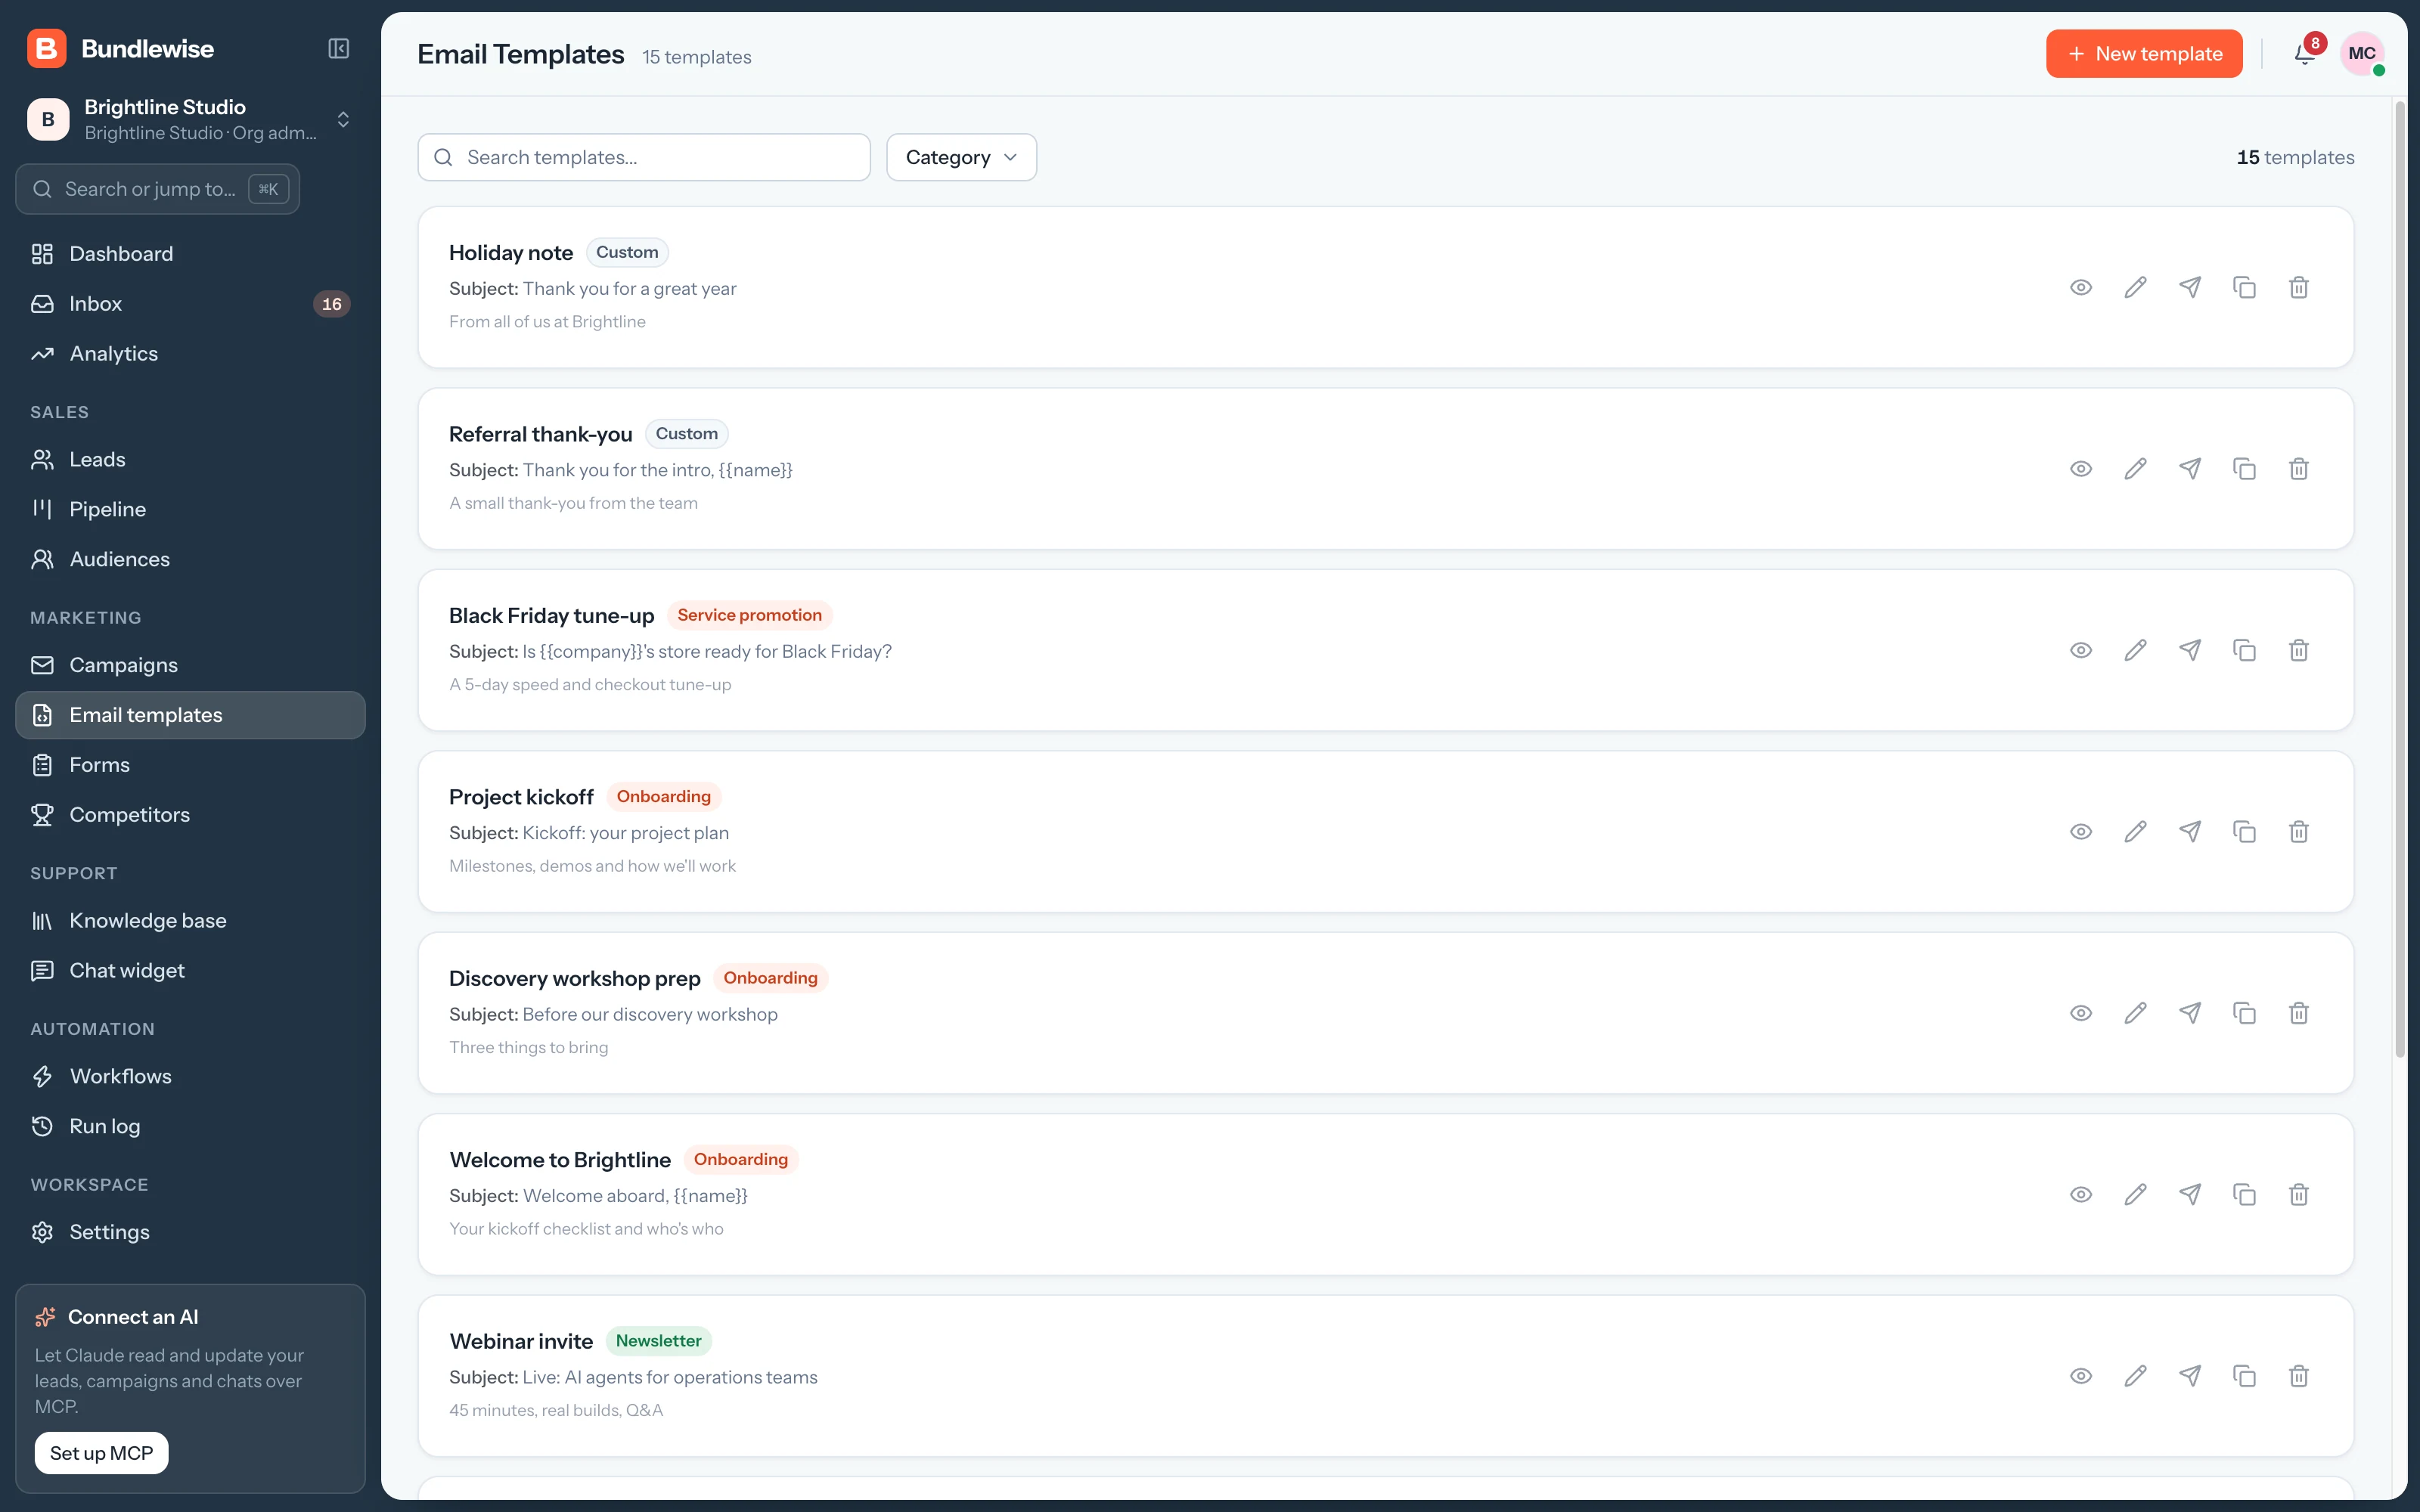Screen dimensions: 2420x1512
Task: Preview the Webinar invite template
Action: pos(2081,1376)
